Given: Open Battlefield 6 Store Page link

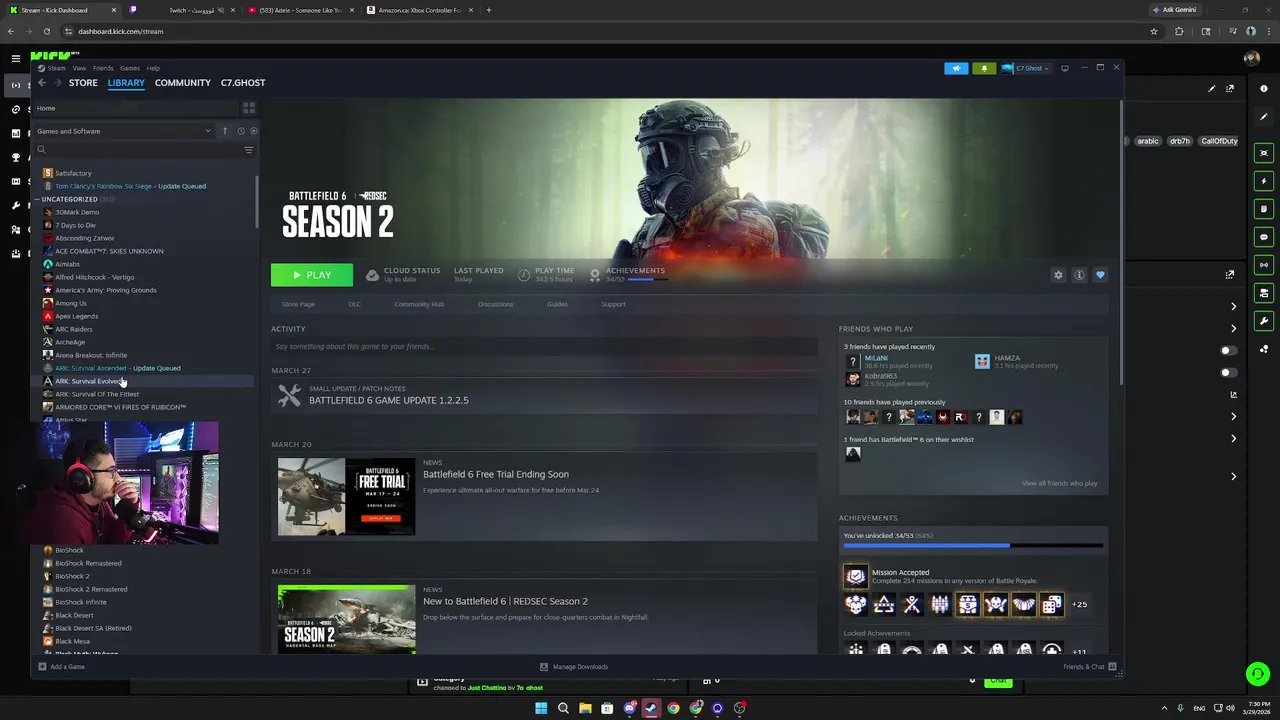Looking at the screenshot, I should (x=298, y=304).
